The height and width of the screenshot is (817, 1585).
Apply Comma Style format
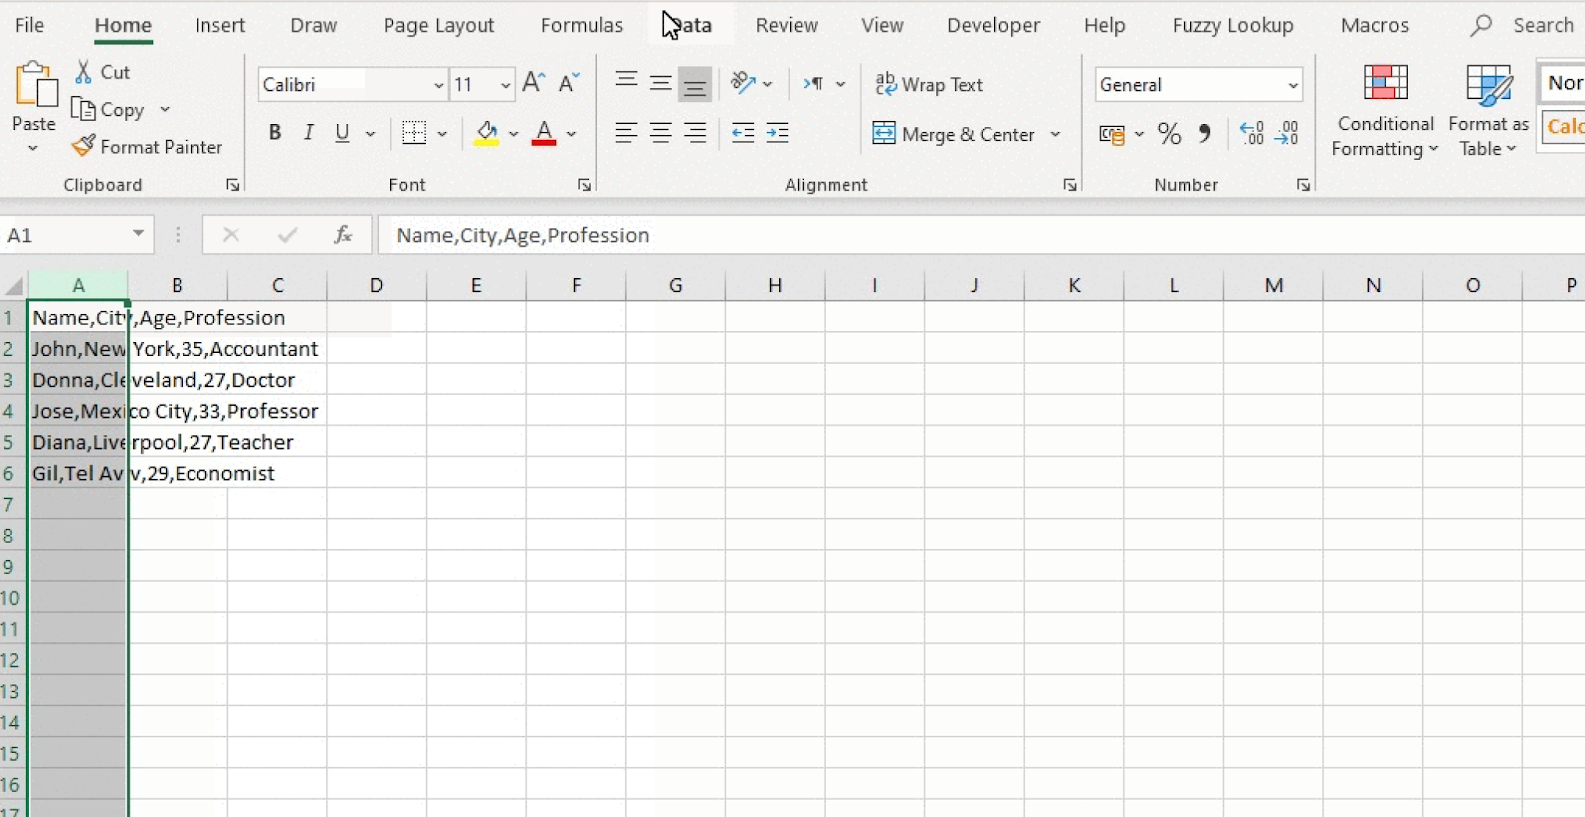1205,134
